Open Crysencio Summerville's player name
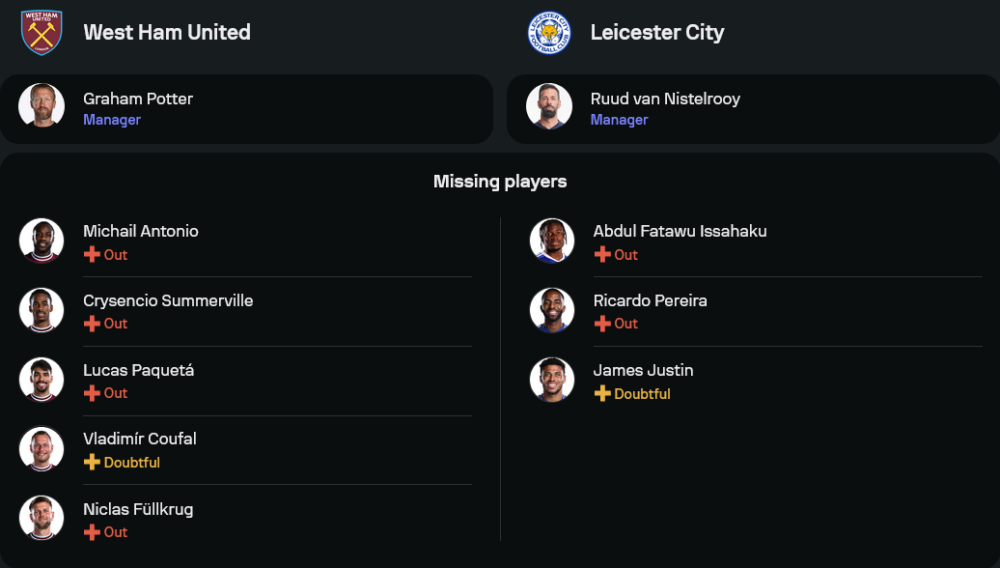 (168, 301)
